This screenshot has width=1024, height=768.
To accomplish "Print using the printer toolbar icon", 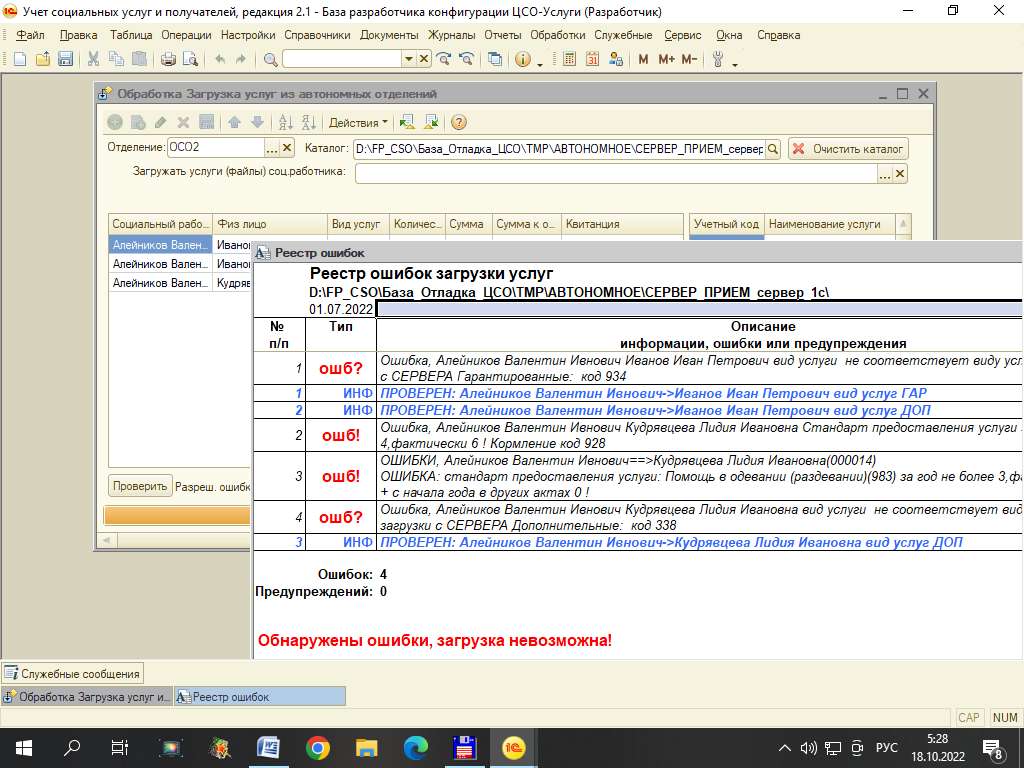I will (168, 59).
